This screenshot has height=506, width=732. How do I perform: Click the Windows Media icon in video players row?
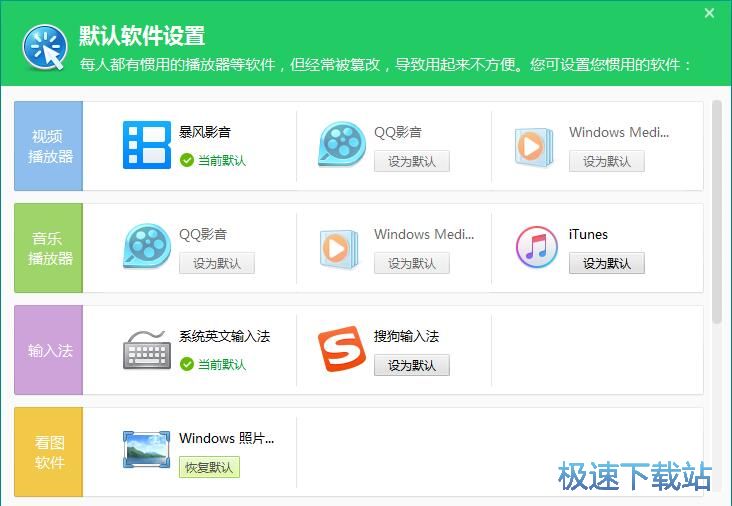(534, 147)
